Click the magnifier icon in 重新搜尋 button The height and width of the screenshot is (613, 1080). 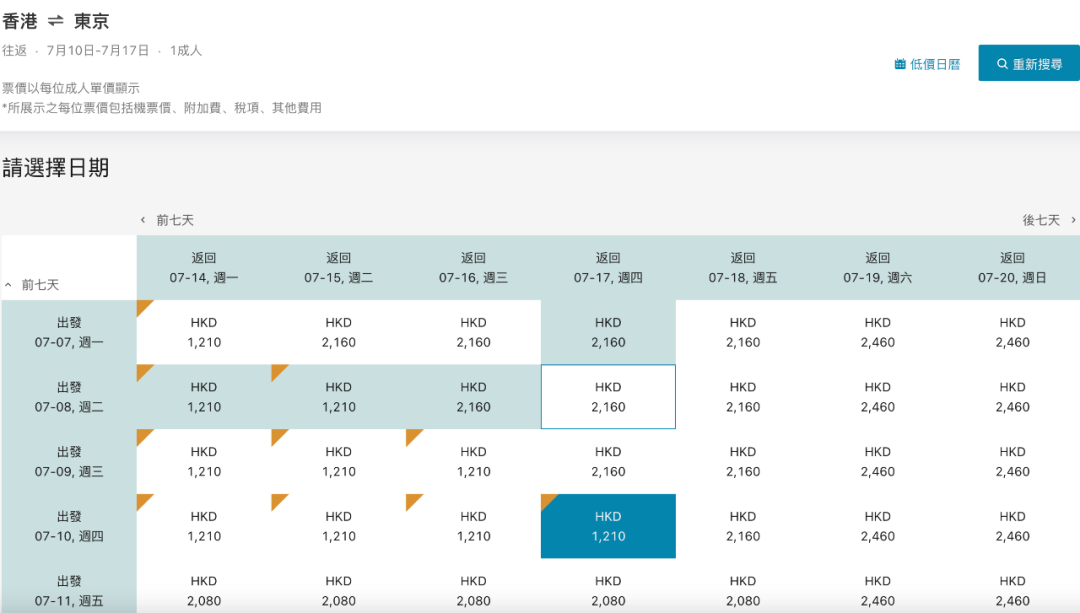tap(1002, 64)
